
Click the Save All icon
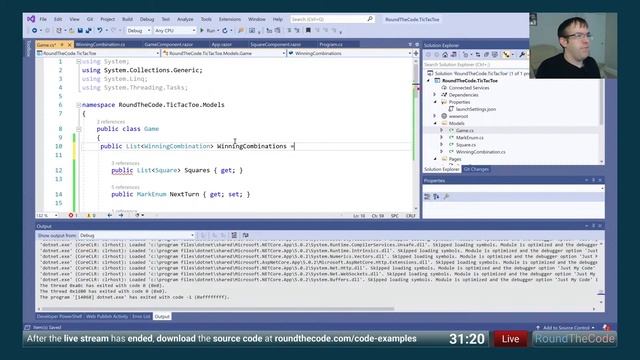click(88, 31)
